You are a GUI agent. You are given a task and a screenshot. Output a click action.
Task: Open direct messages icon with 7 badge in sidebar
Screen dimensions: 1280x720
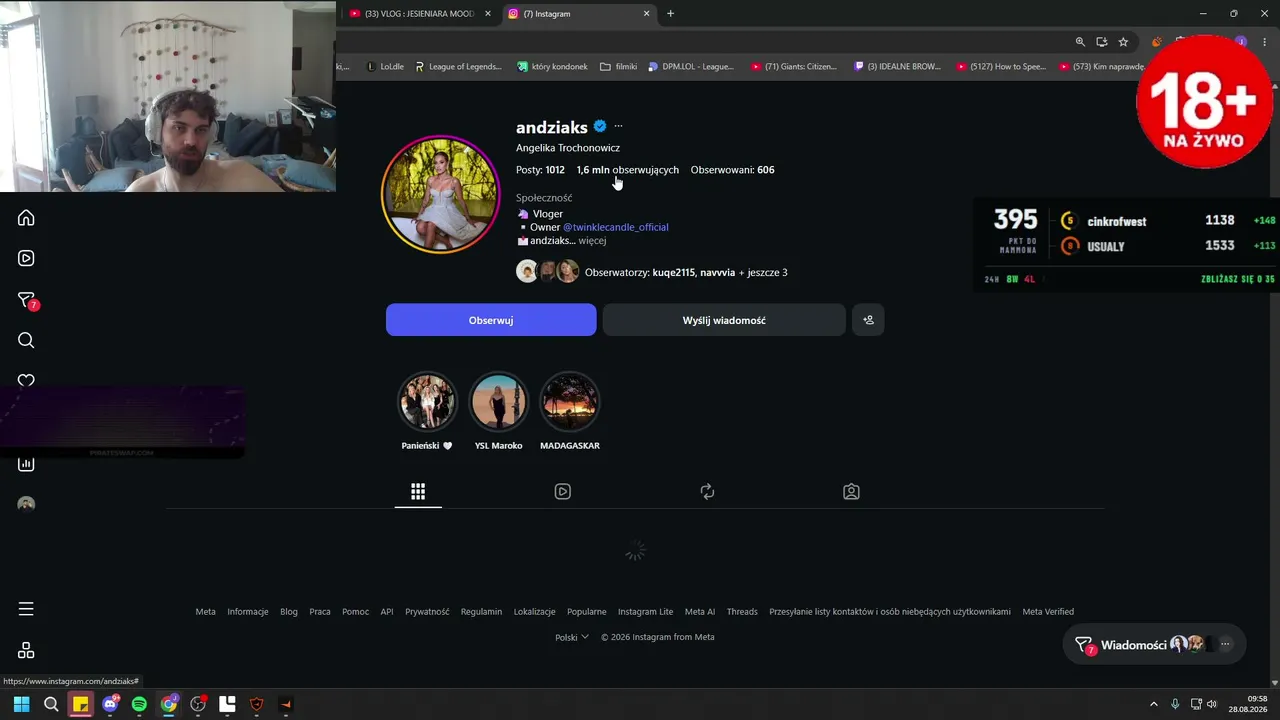[x=27, y=300]
